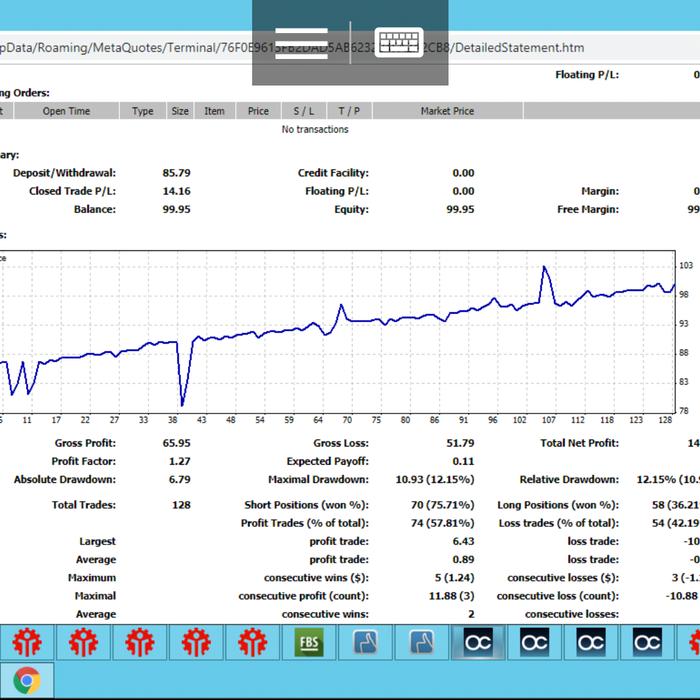Select the T / P column header
700x700 pixels.
[349, 111]
